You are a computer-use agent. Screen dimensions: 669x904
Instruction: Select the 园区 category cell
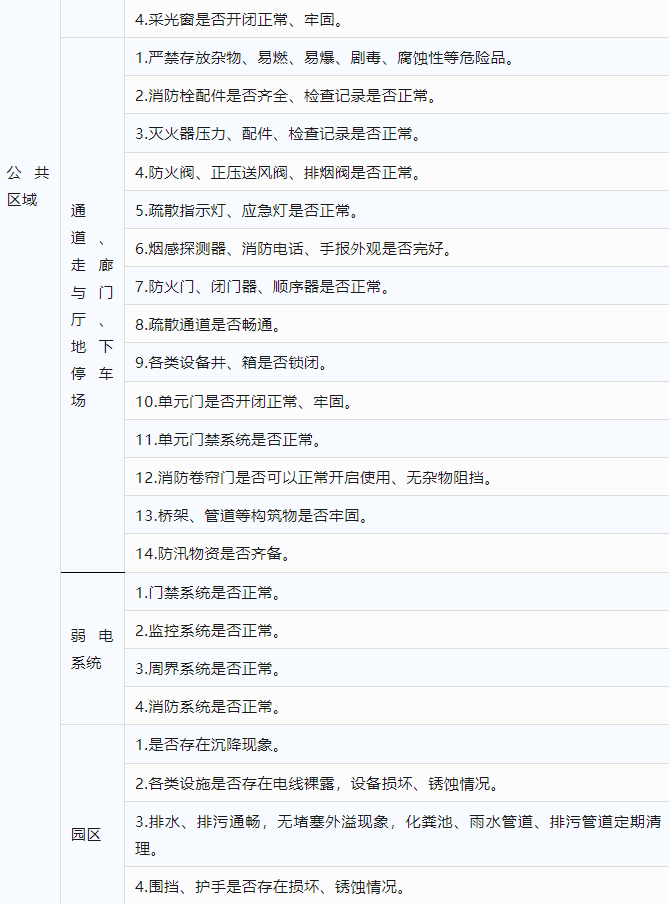[x=86, y=834]
